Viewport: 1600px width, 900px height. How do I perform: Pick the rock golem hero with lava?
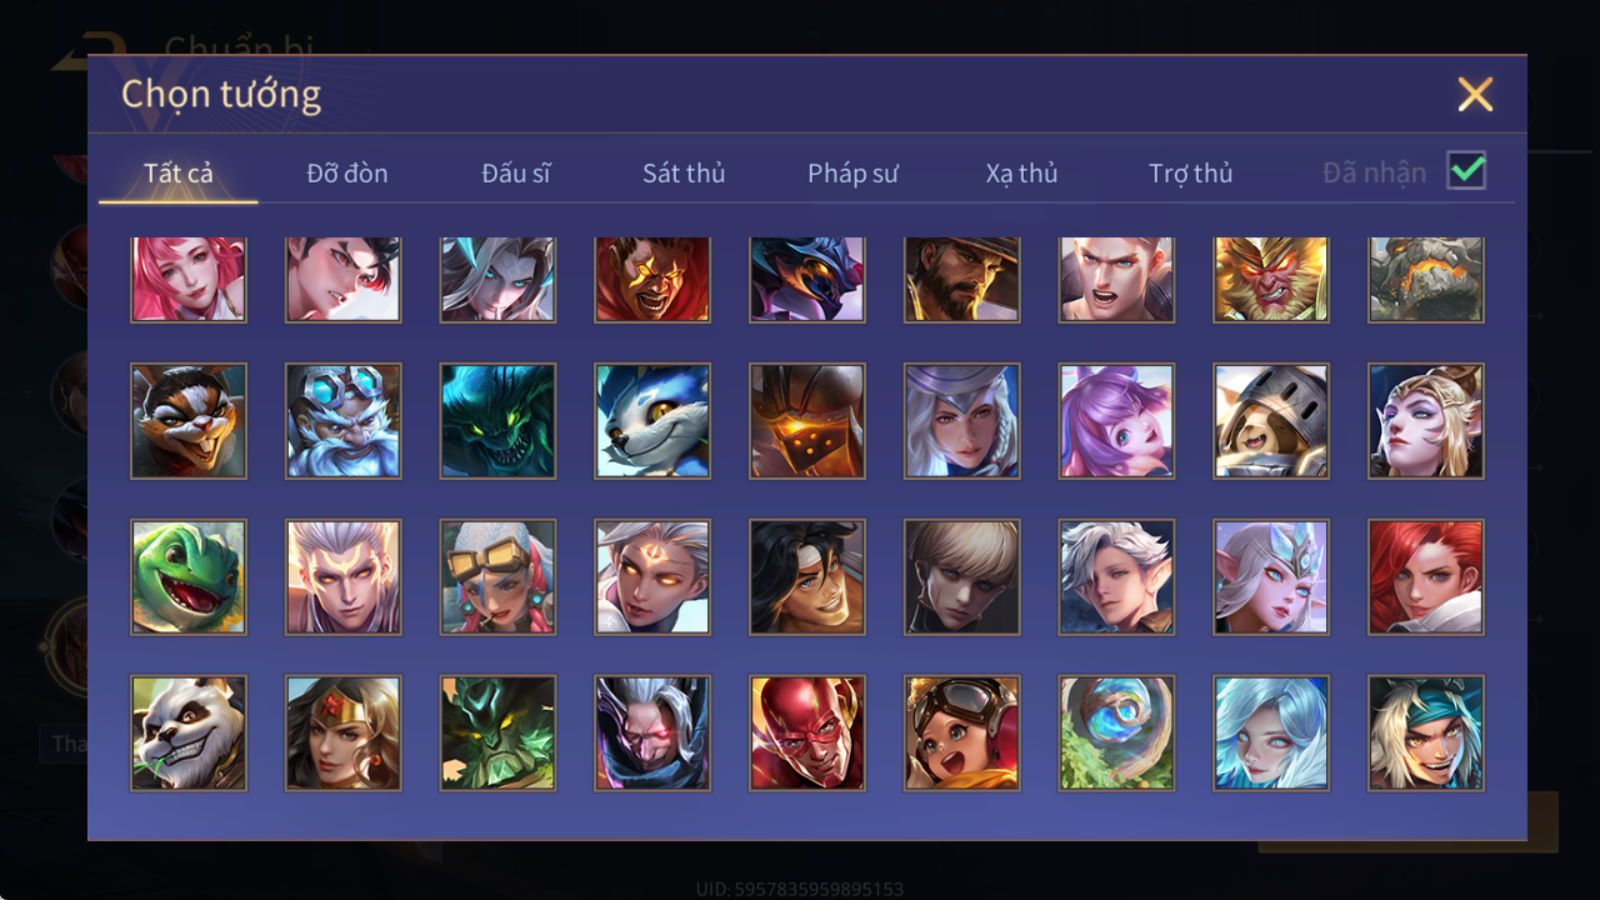1426,279
